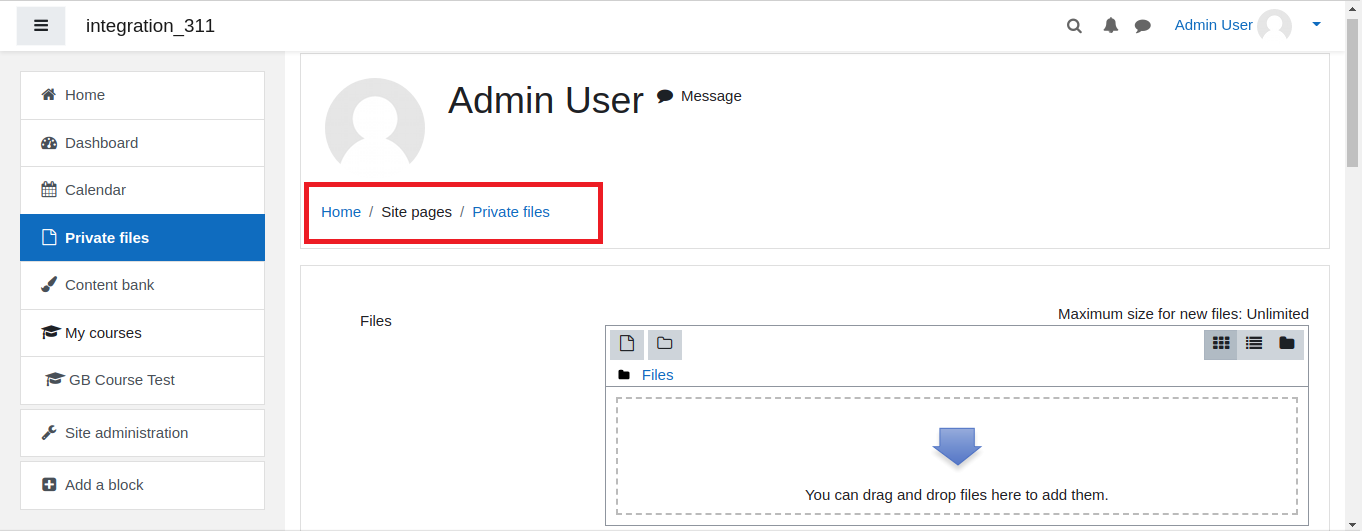Viewport: 1362px width, 531px height.
Task: Click the Content bank paintbrush icon
Action: [49, 285]
